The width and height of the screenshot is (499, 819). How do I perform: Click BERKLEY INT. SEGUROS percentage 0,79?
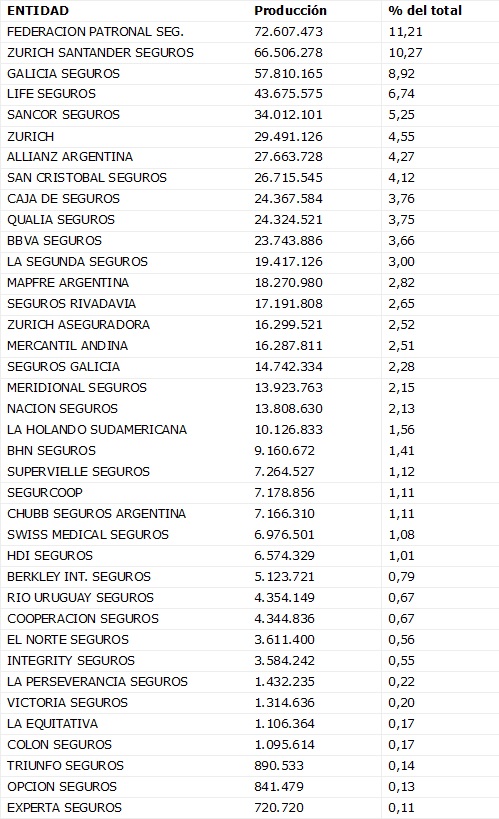point(401,577)
